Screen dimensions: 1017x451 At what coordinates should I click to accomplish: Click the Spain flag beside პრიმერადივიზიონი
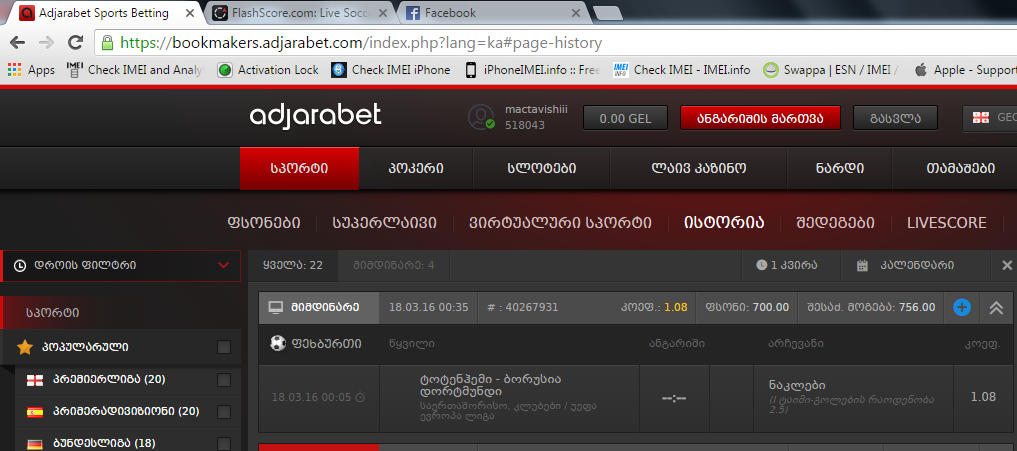click(x=34, y=412)
